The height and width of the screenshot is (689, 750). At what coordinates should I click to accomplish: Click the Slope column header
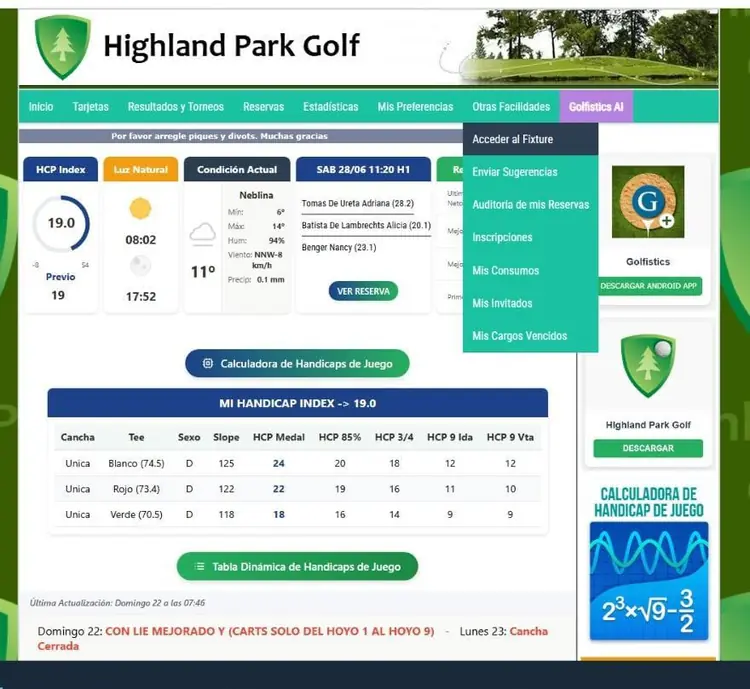(226, 437)
